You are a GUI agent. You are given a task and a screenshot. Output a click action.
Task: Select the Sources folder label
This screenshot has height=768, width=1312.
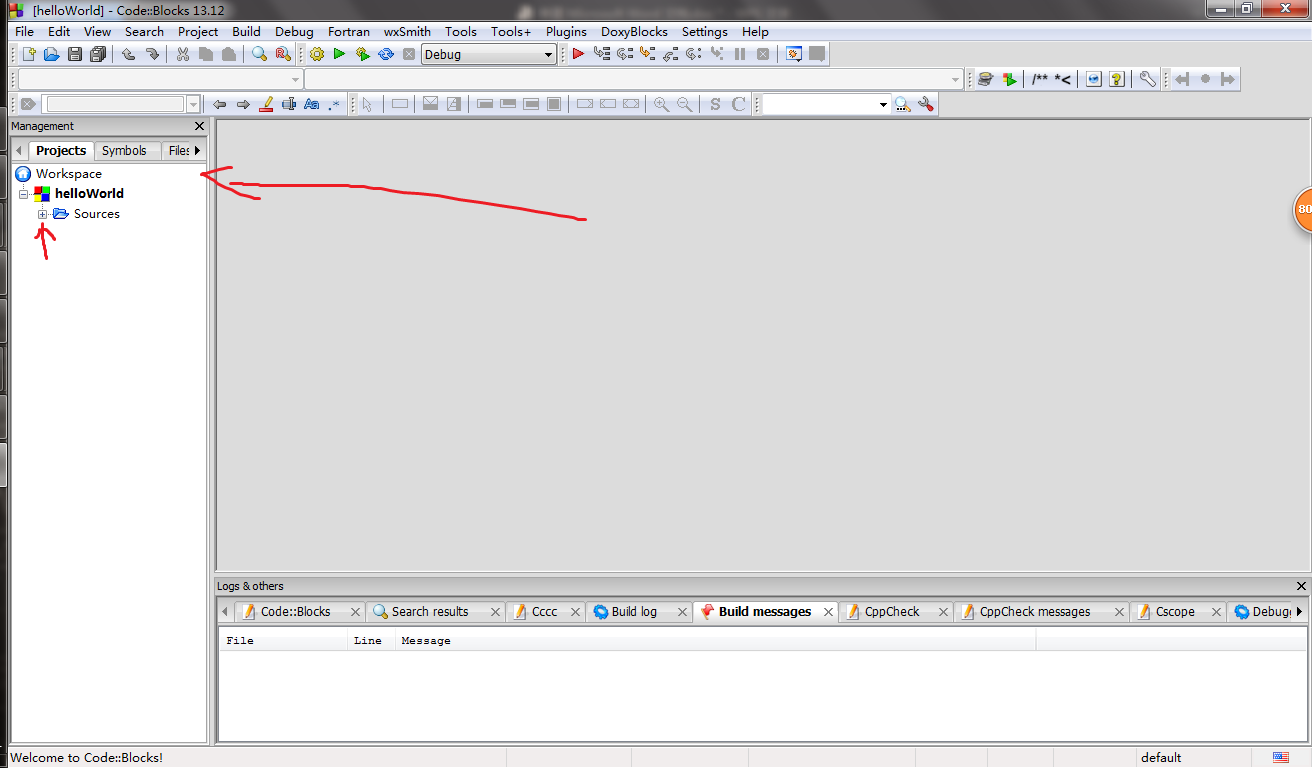(97, 214)
